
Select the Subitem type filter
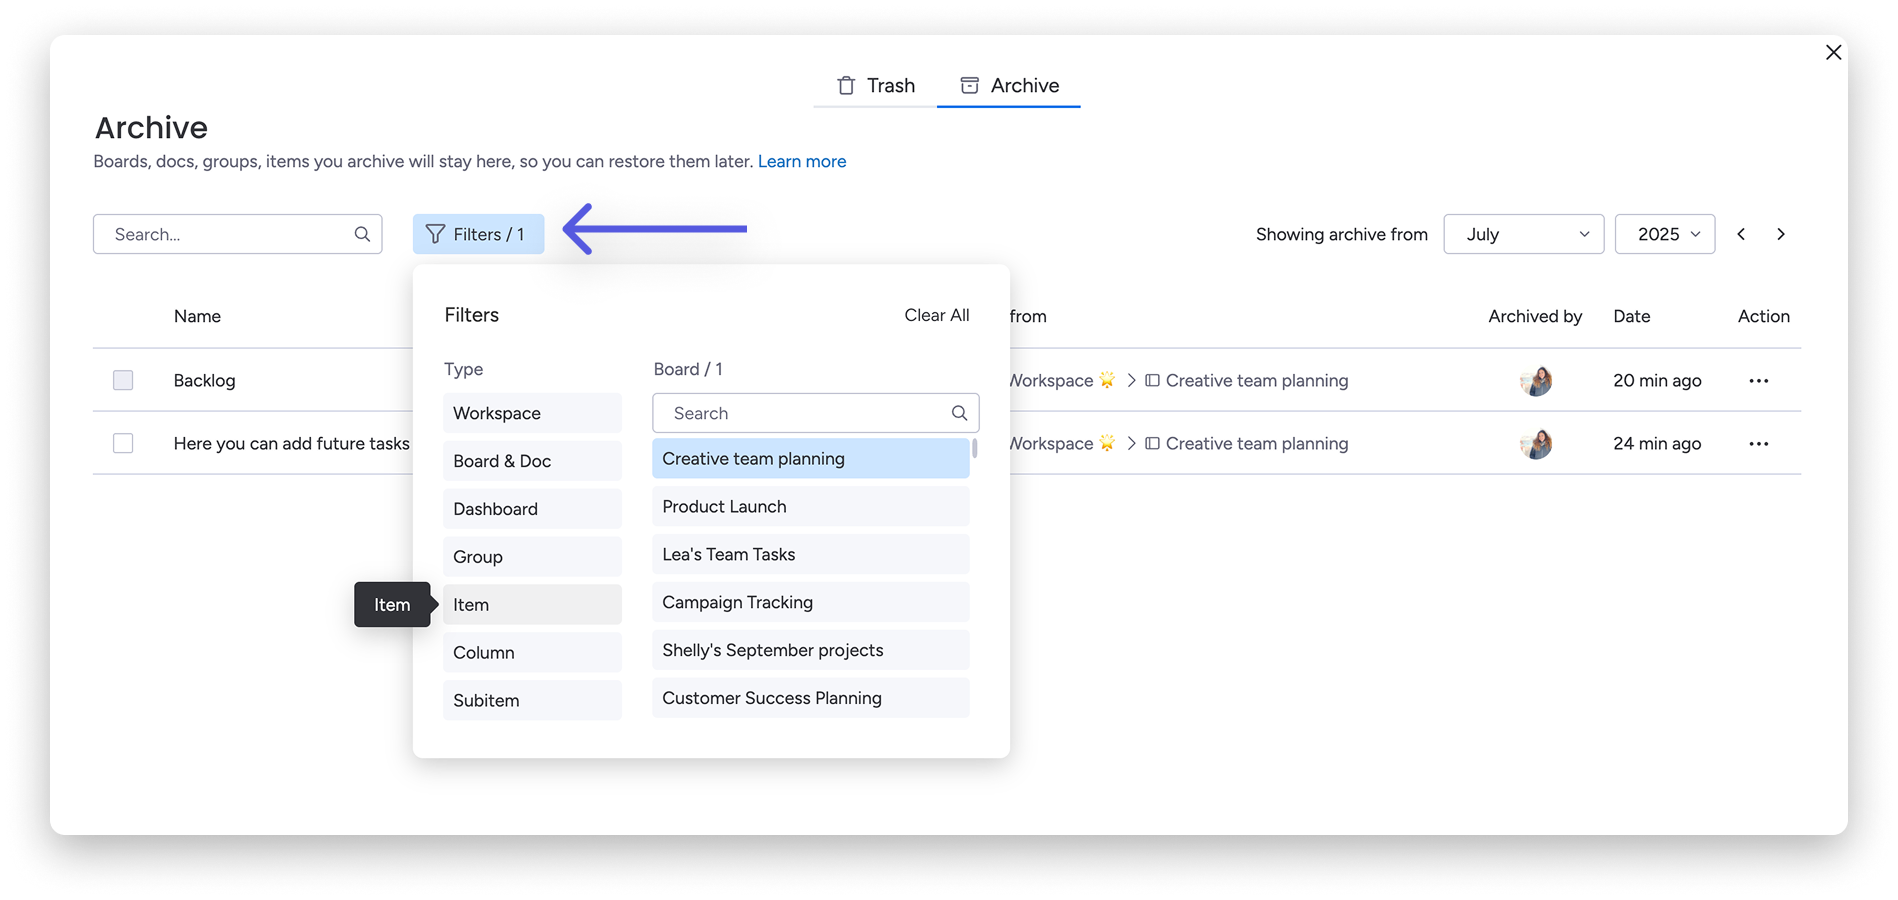[532, 700]
